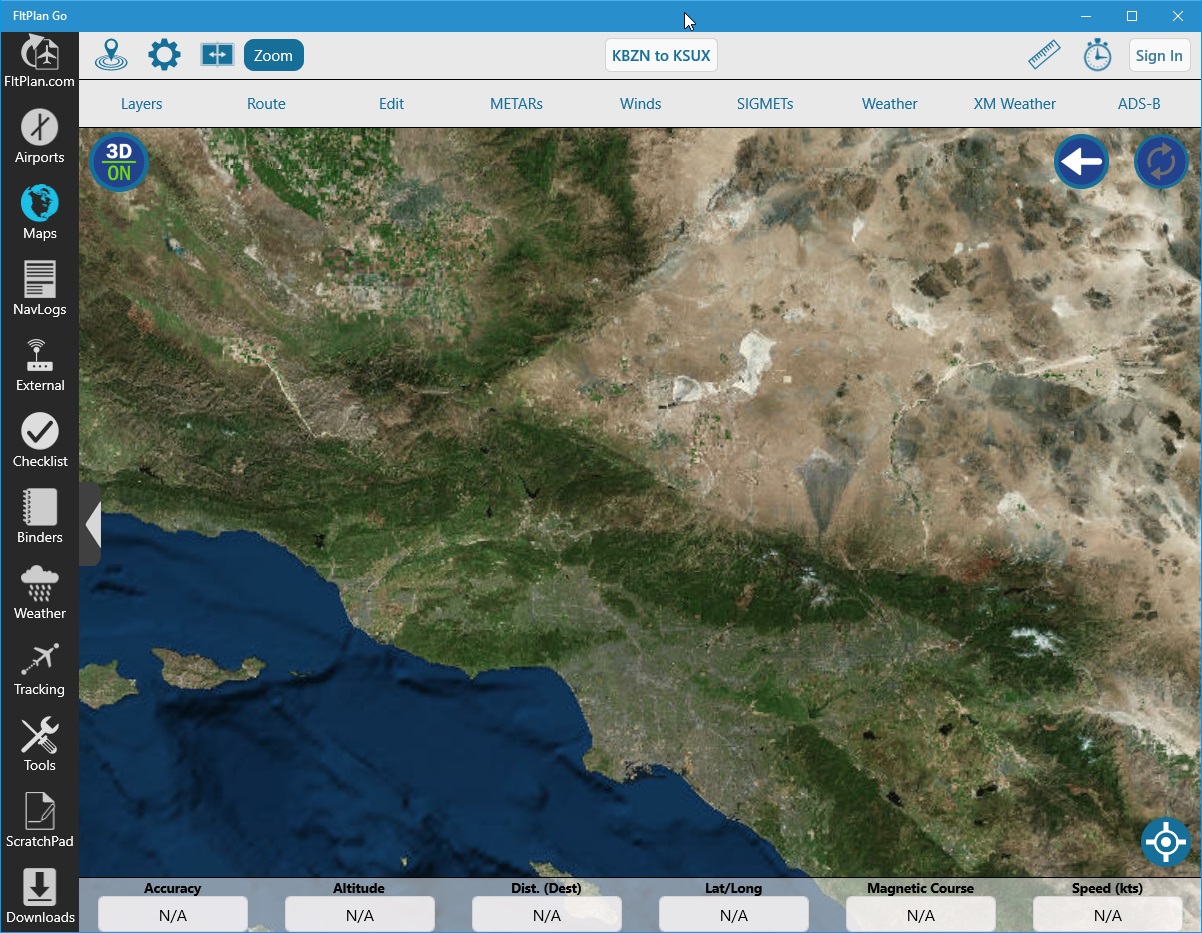1202x933 pixels.
Task: Open the Tools section
Action: pos(39,745)
